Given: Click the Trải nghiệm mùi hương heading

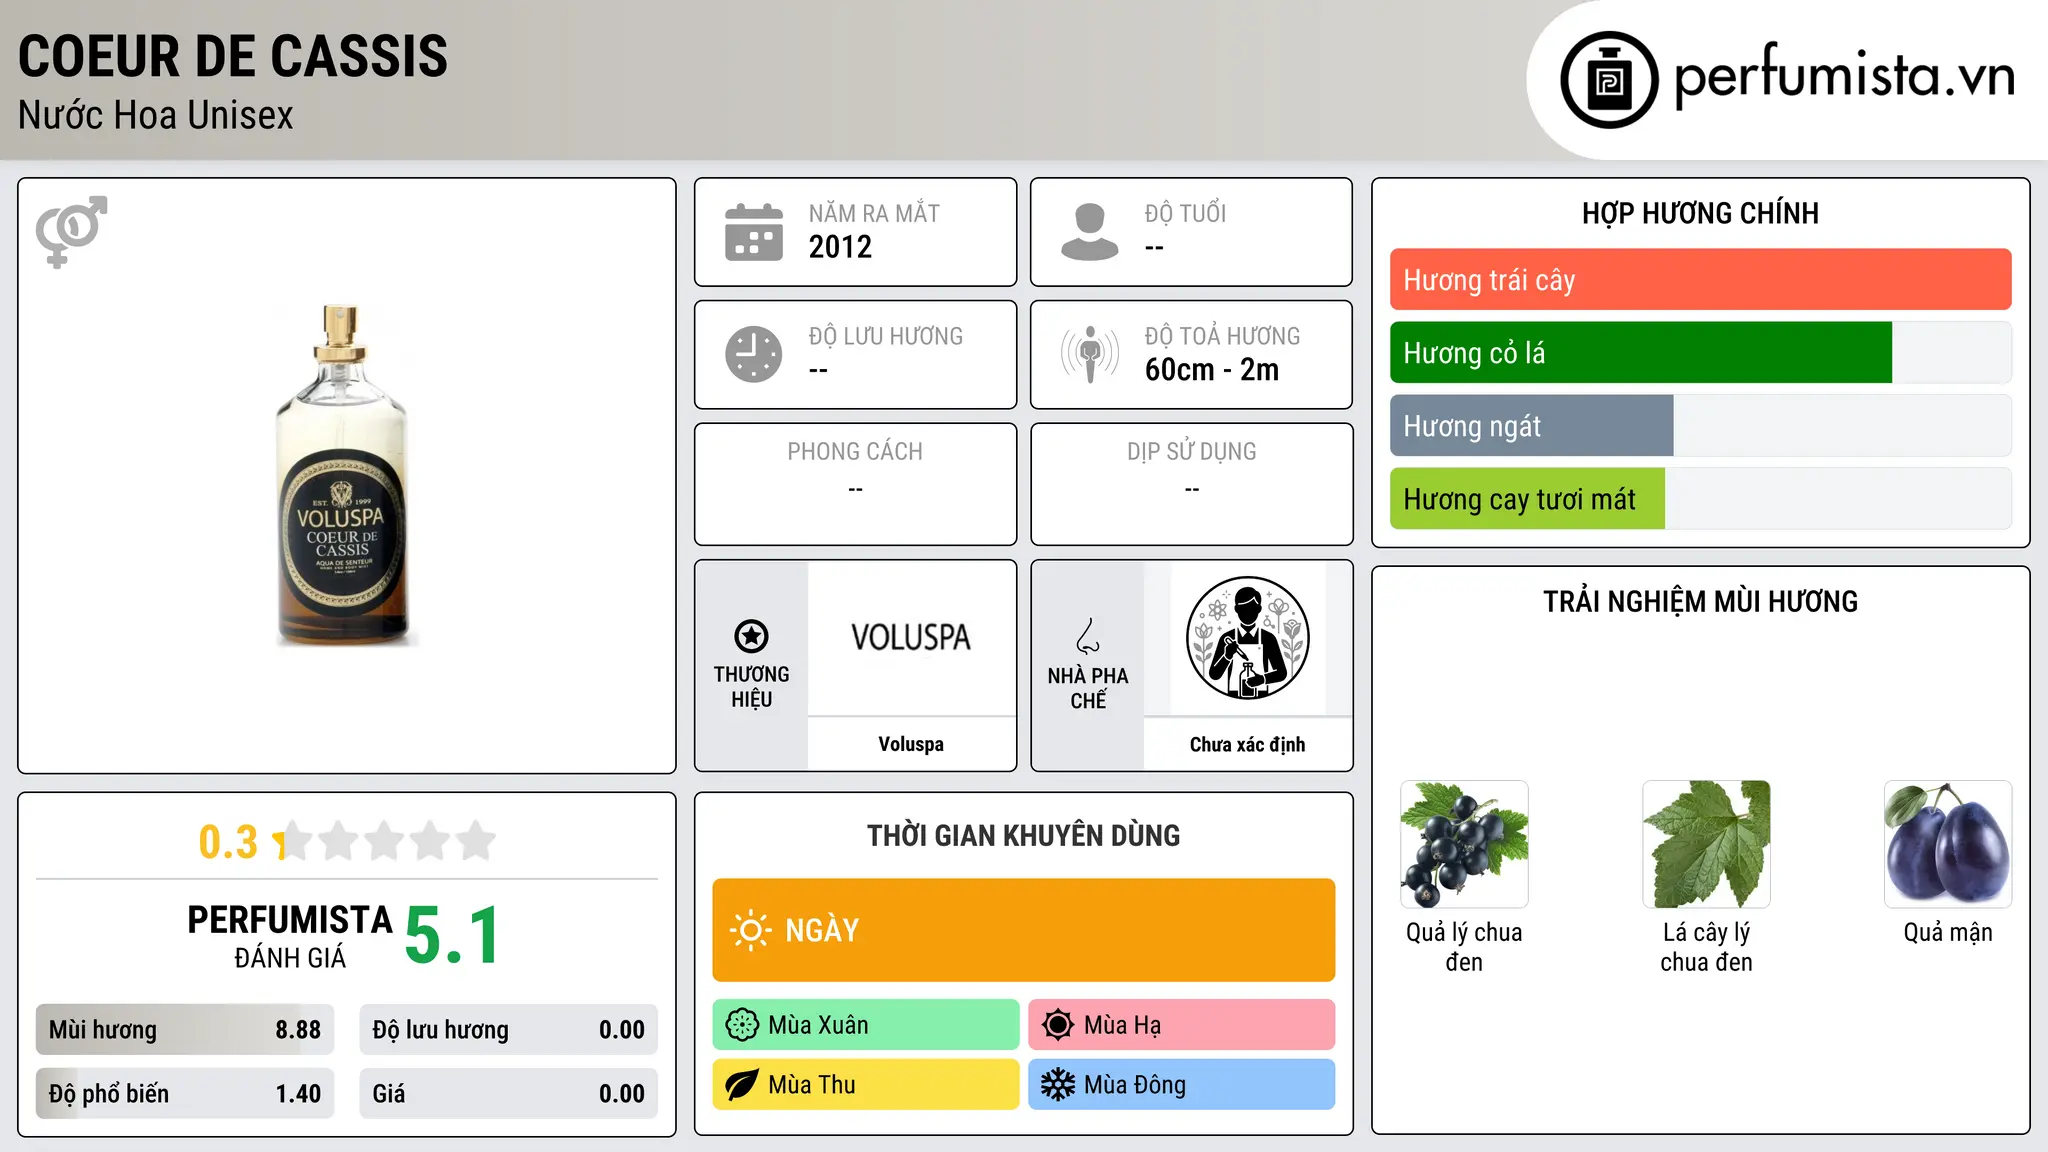Looking at the screenshot, I should pyautogui.click(x=1700, y=601).
